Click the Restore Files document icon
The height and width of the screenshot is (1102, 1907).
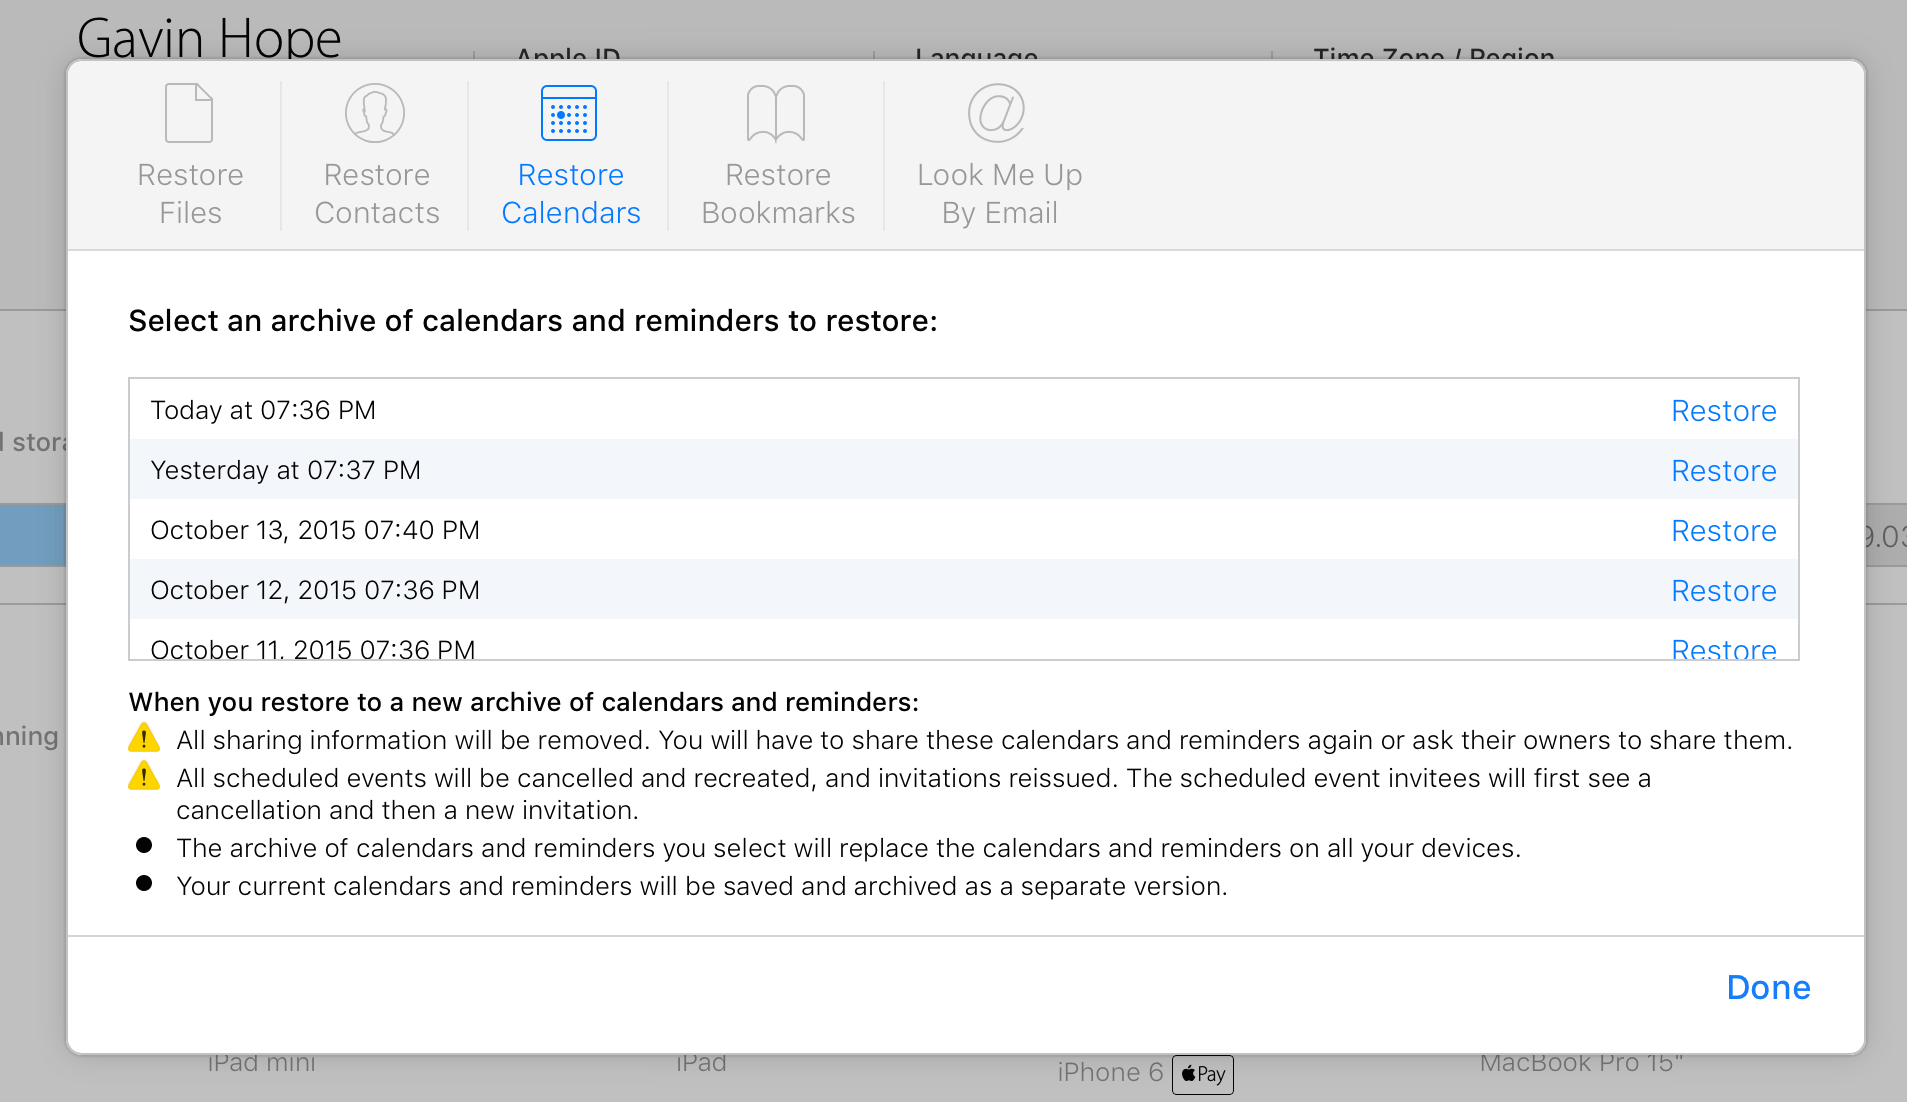[x=189, y=113]
